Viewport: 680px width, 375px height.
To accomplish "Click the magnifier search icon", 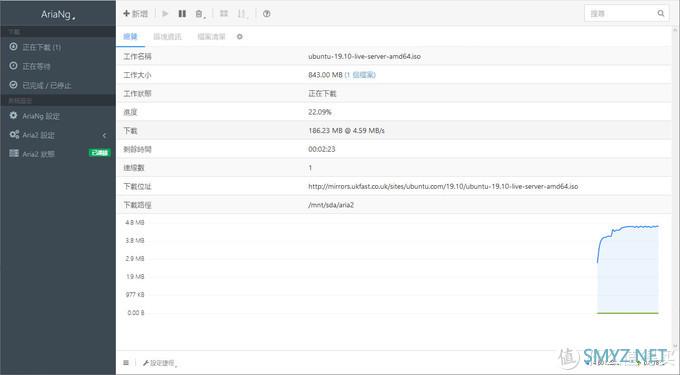I will [661, 13].
